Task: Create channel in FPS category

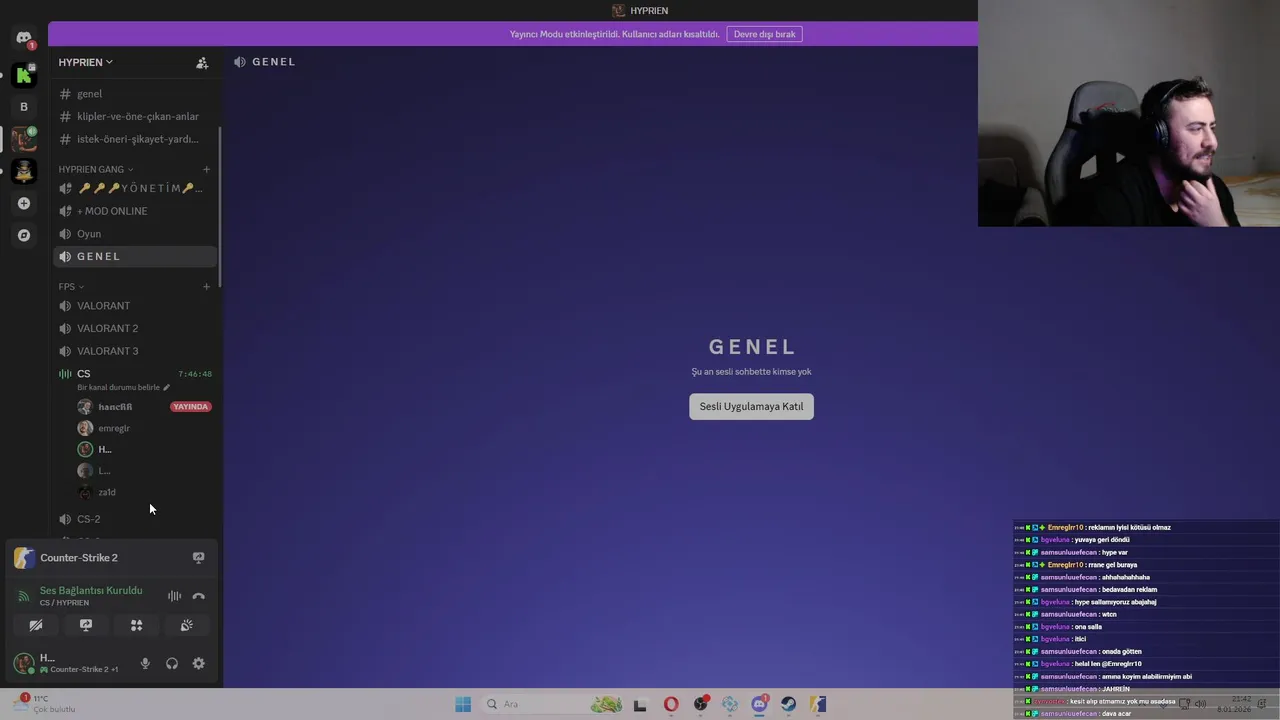Action: 206,287
